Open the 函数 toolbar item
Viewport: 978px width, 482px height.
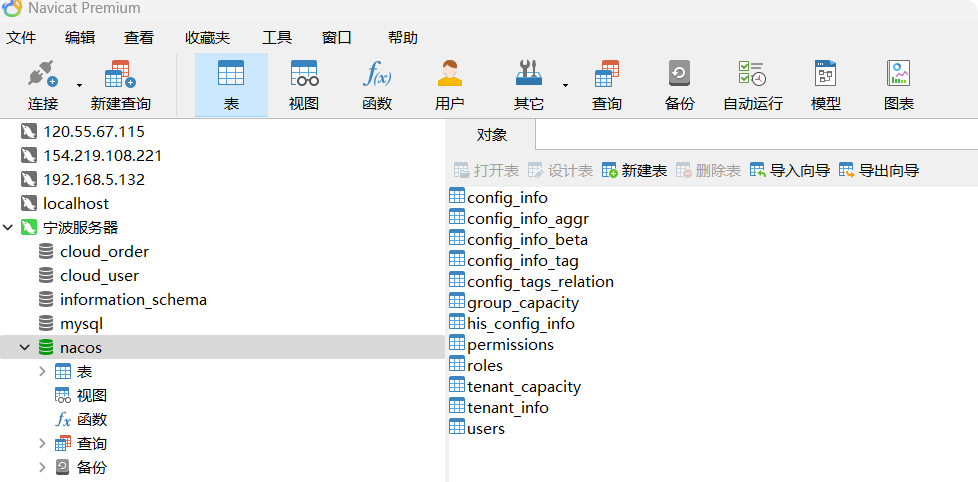(377, 85)
